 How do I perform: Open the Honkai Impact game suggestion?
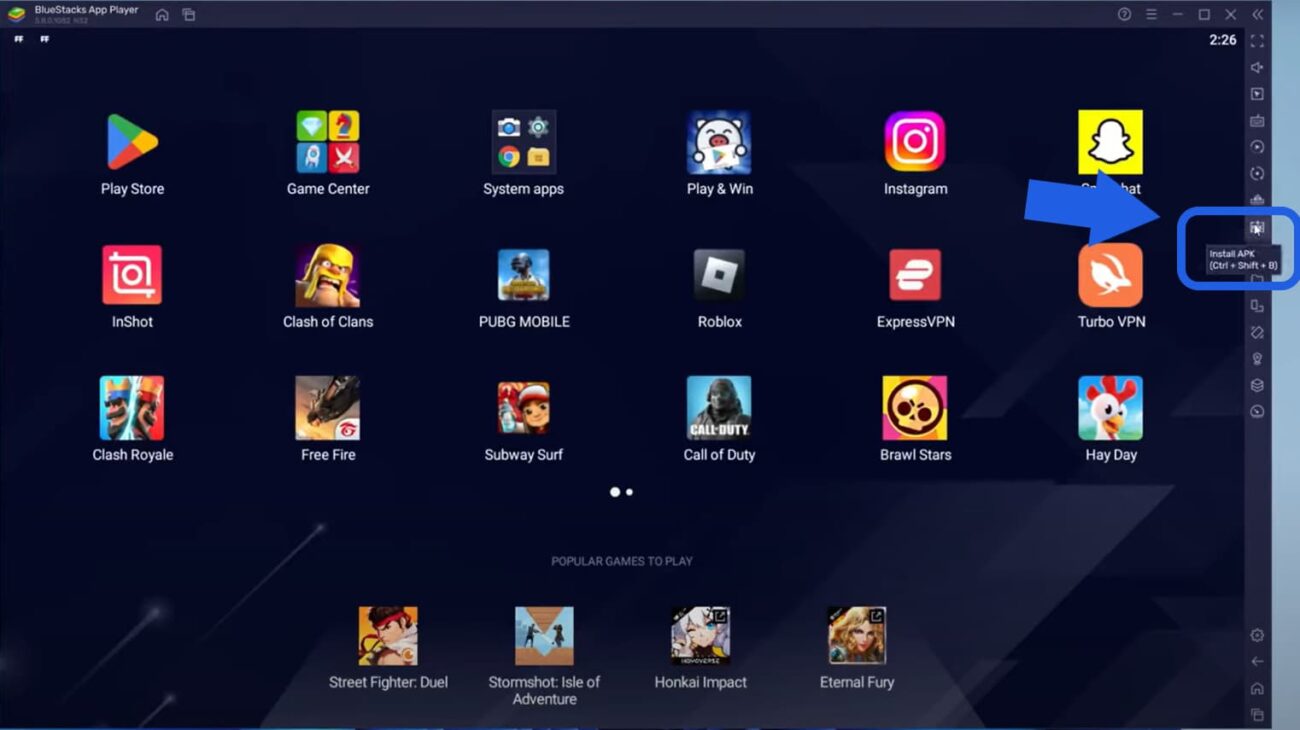[700, 637]
